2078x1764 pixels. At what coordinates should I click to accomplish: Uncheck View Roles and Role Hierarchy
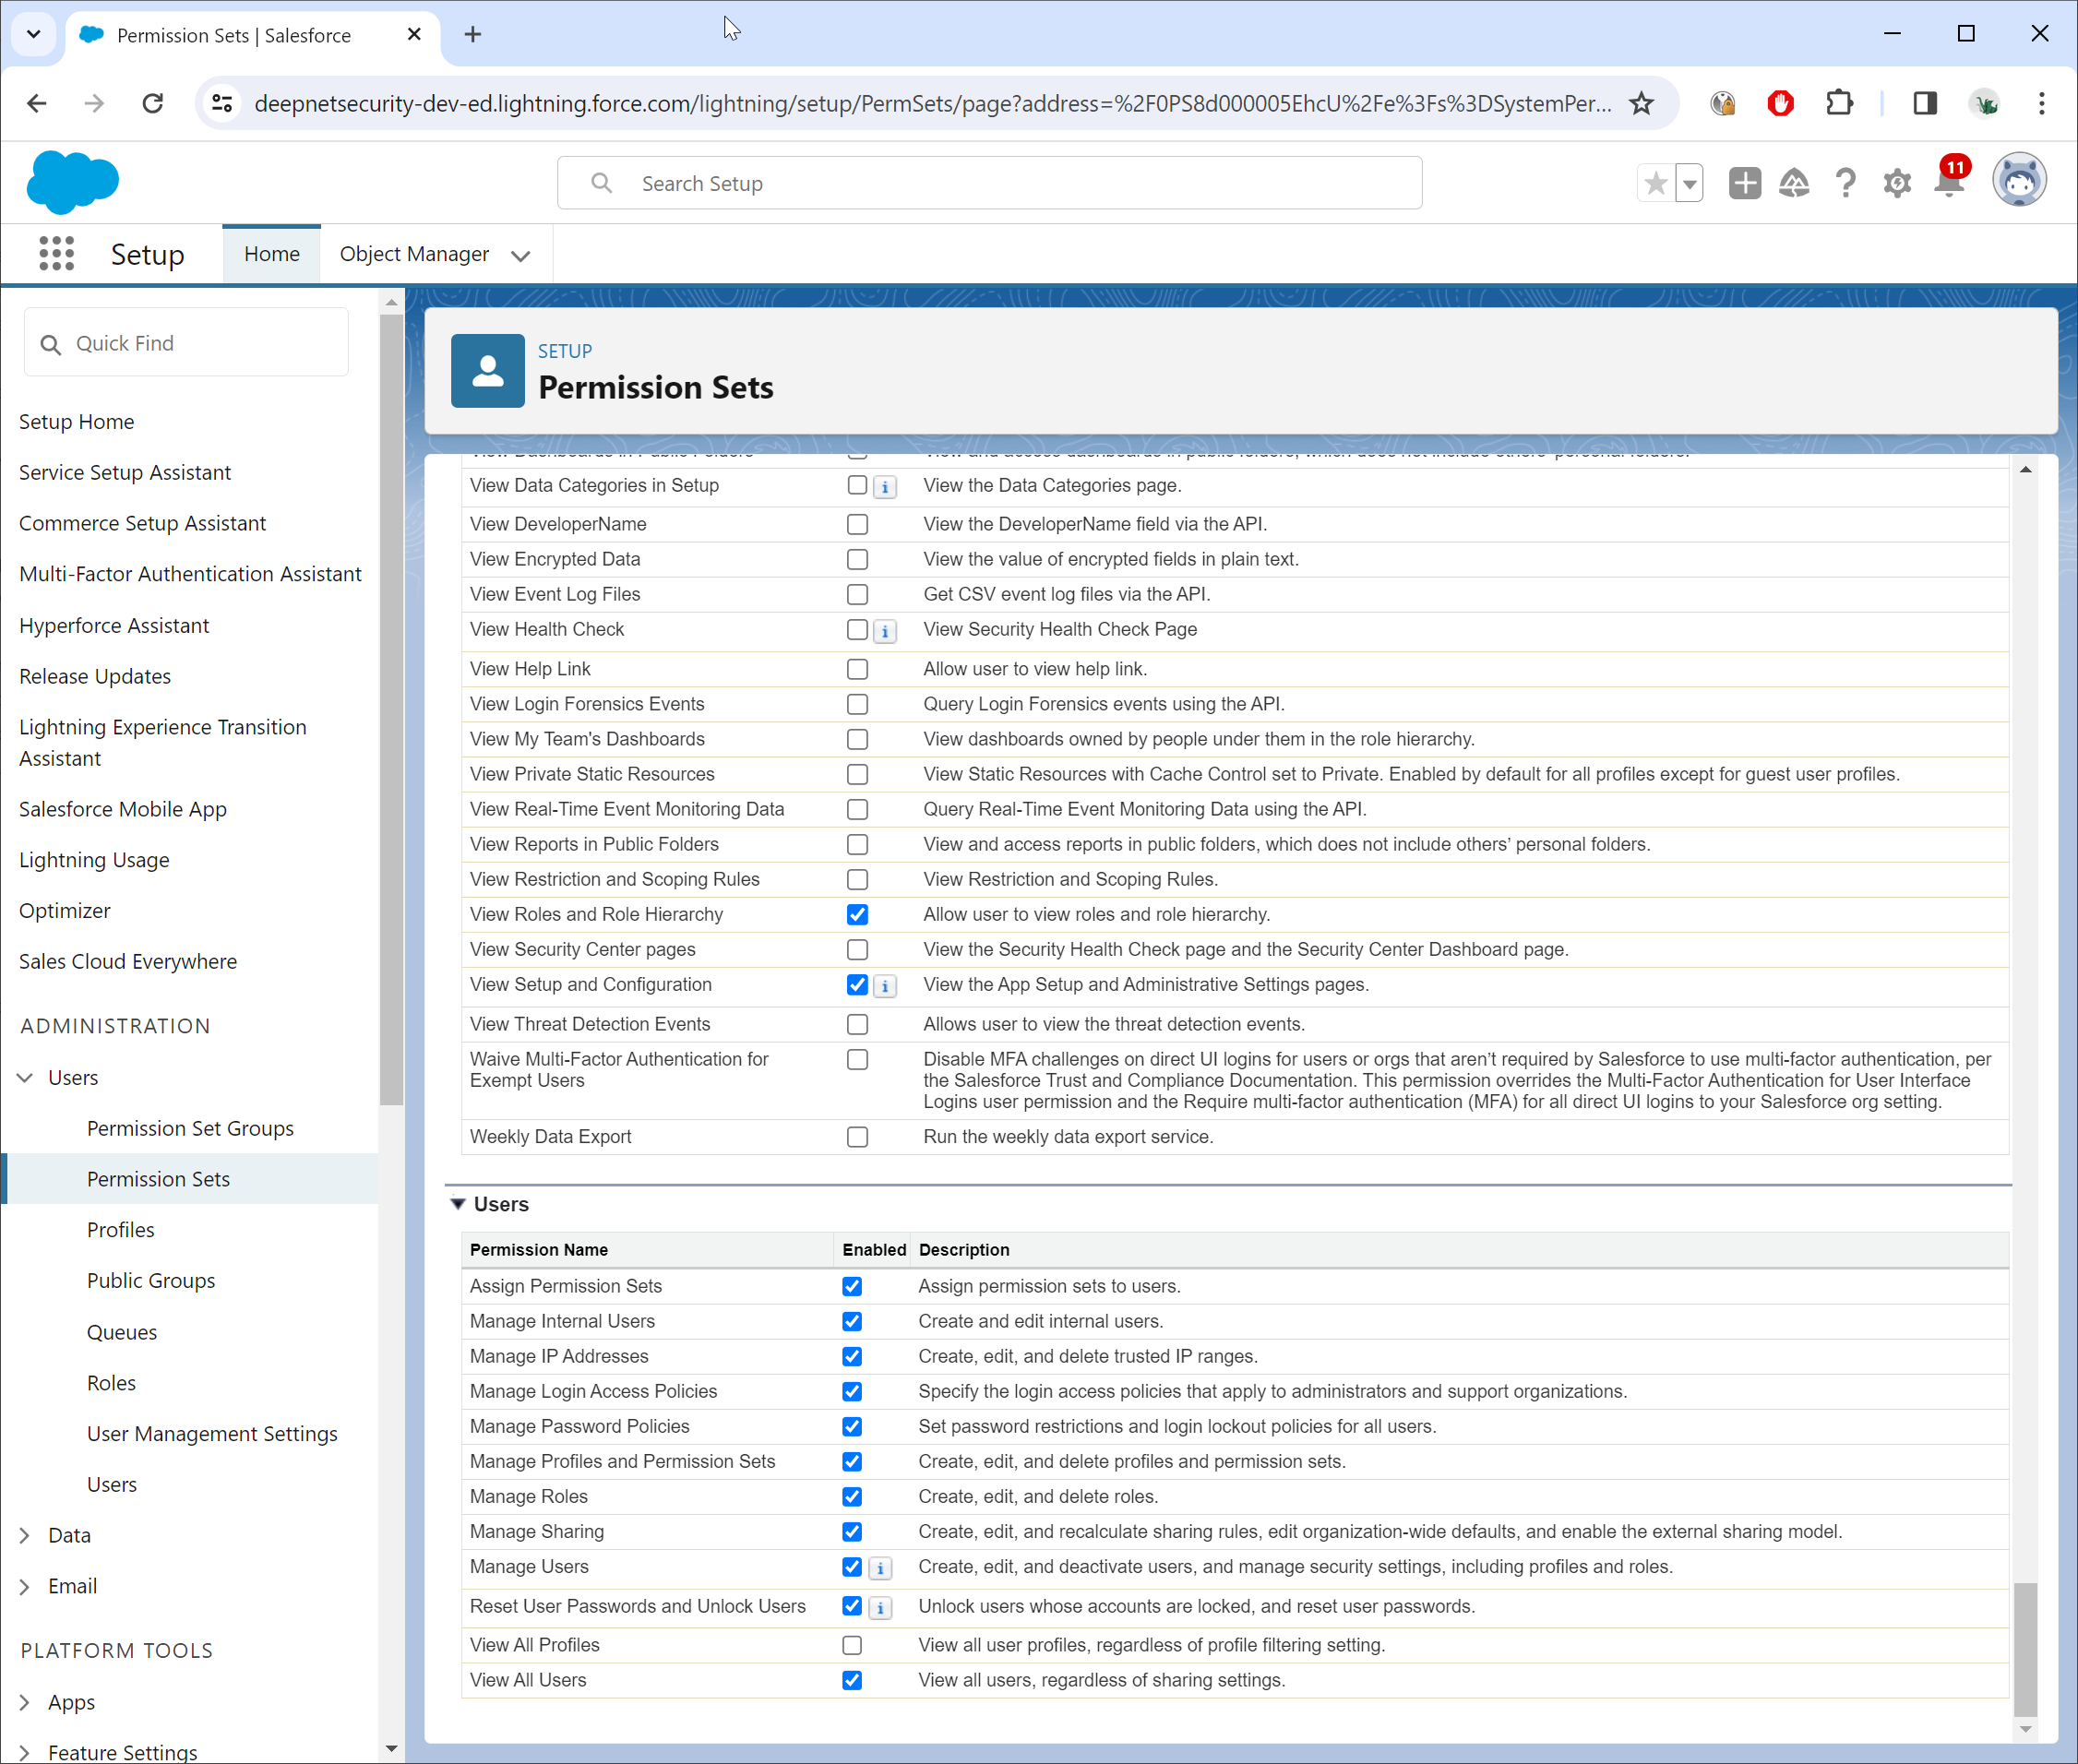[x=857, y=915]
